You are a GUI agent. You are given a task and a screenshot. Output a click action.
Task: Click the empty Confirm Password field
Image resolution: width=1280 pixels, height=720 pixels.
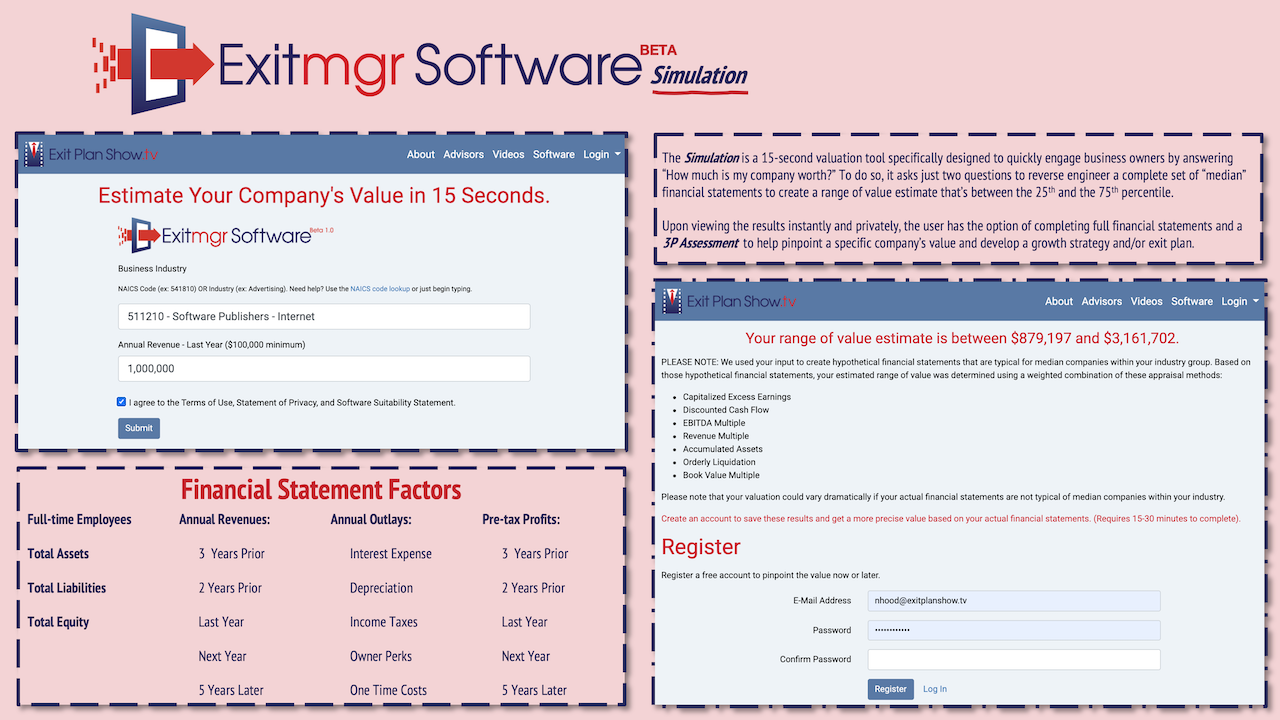pos(1014,659)
